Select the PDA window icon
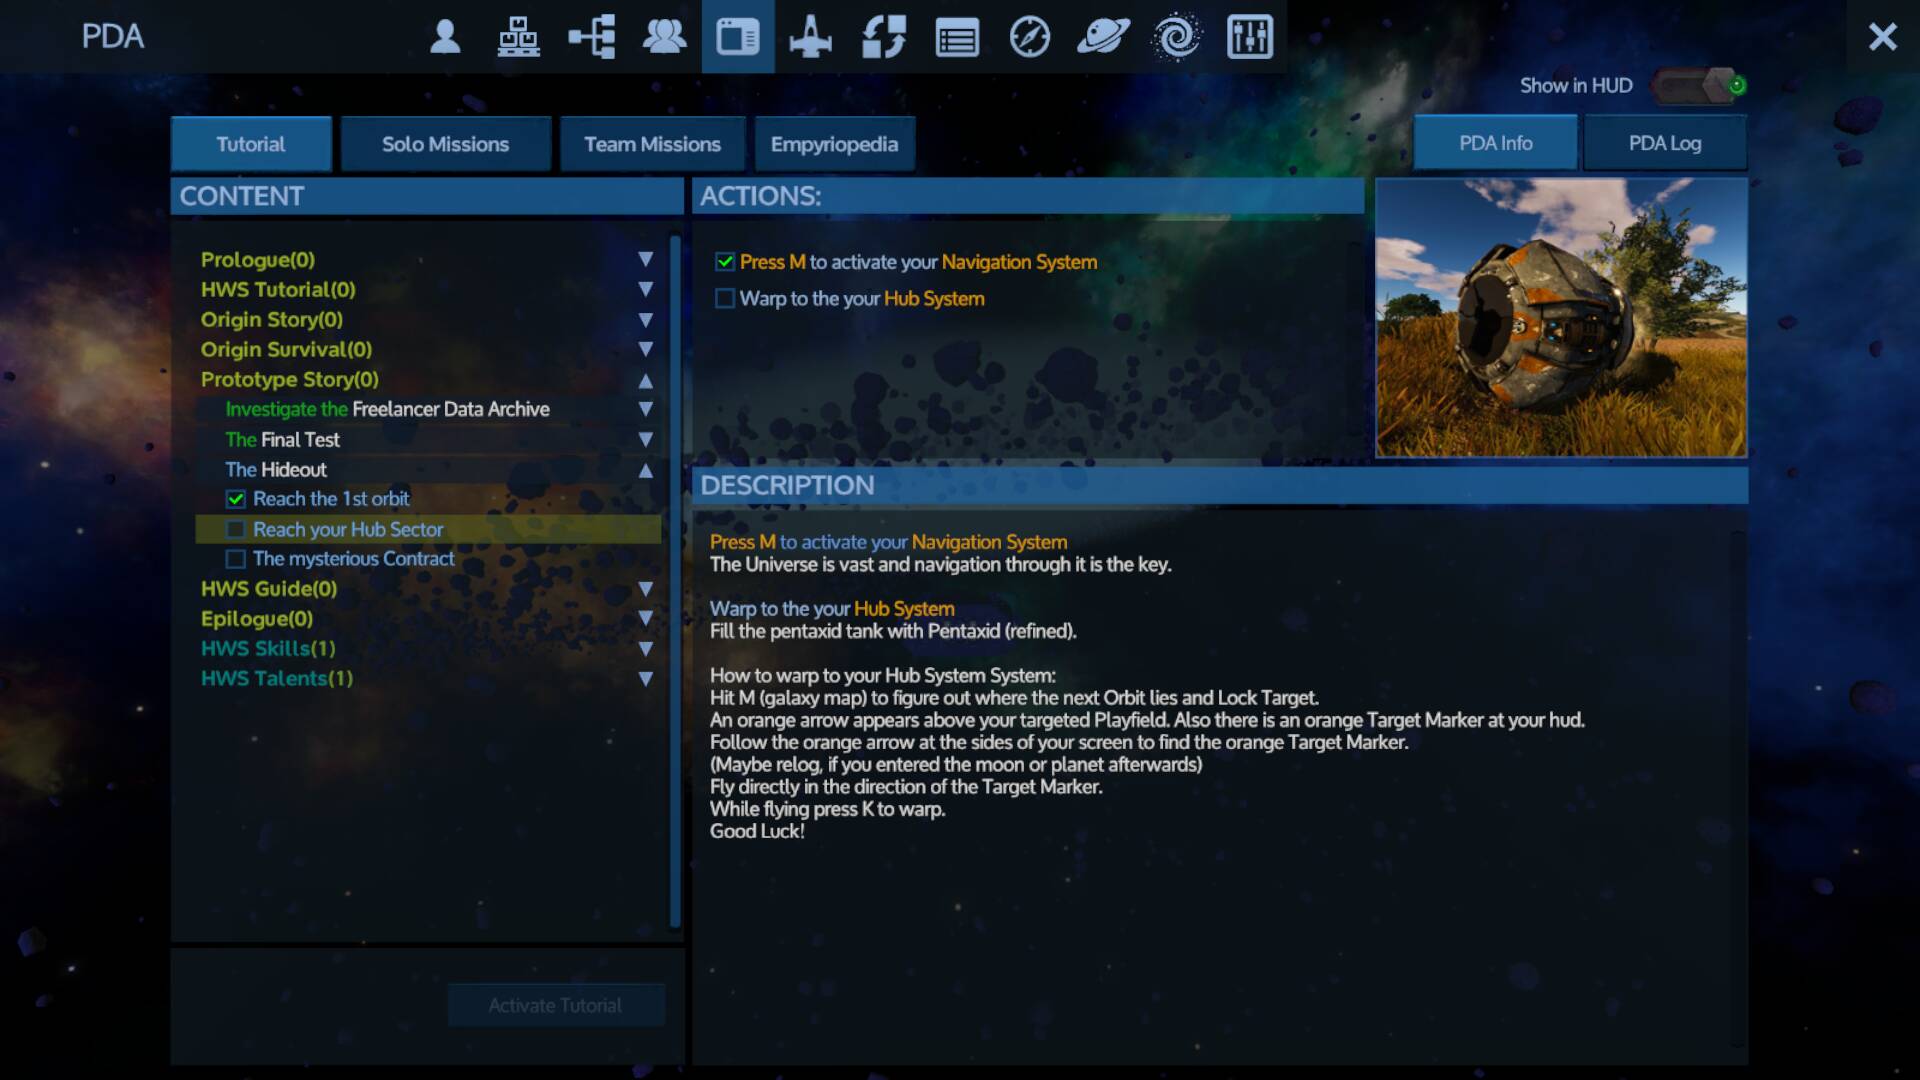The height and width of the screenshot is (1080, 1920). click(738, 37)
